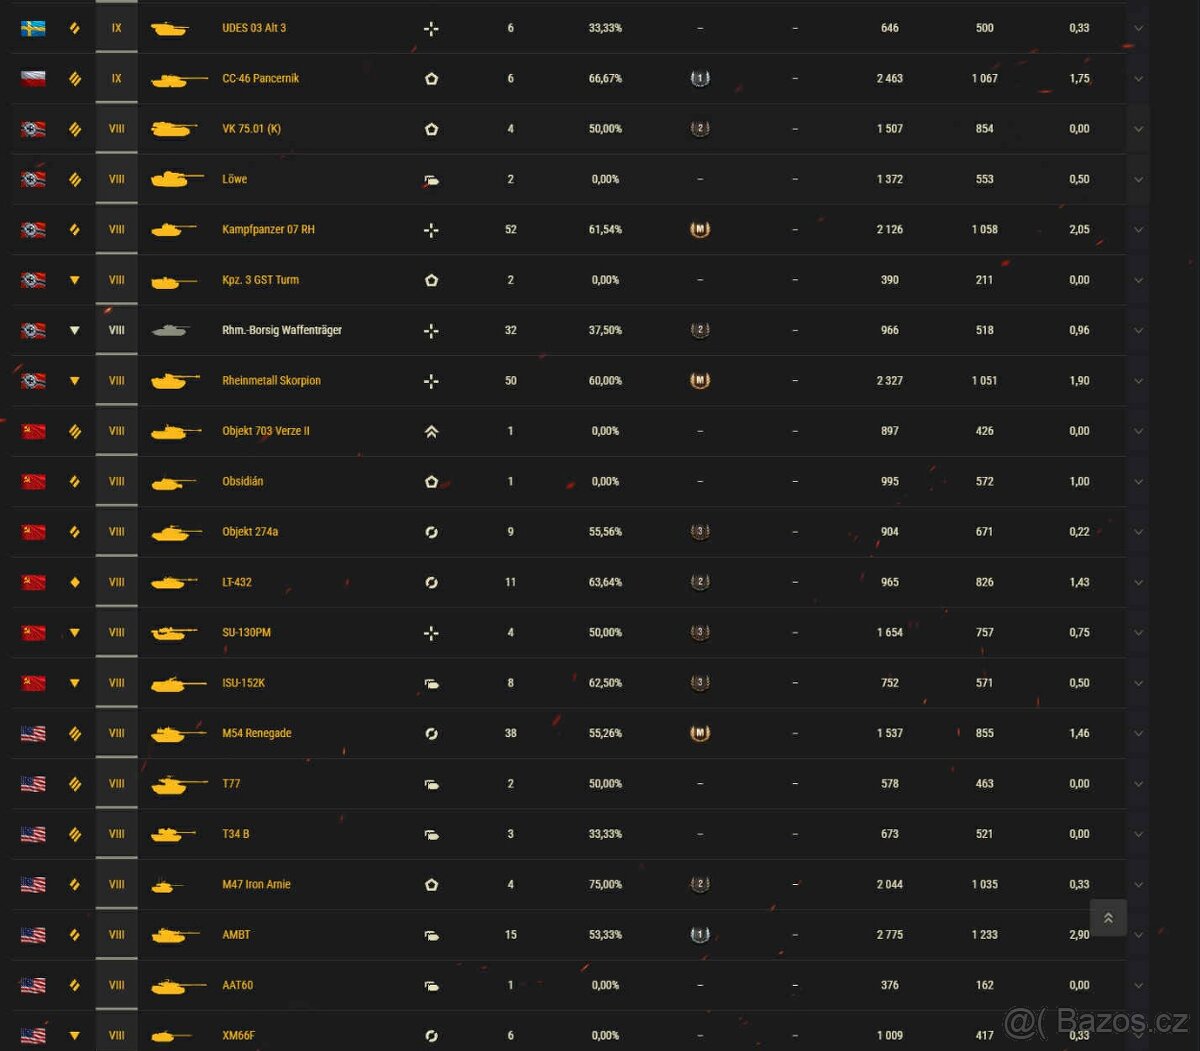Click the Soviet flag next to LT-432
Image resolution: width=1200 pixels, height=1051 pixels.
31,582
